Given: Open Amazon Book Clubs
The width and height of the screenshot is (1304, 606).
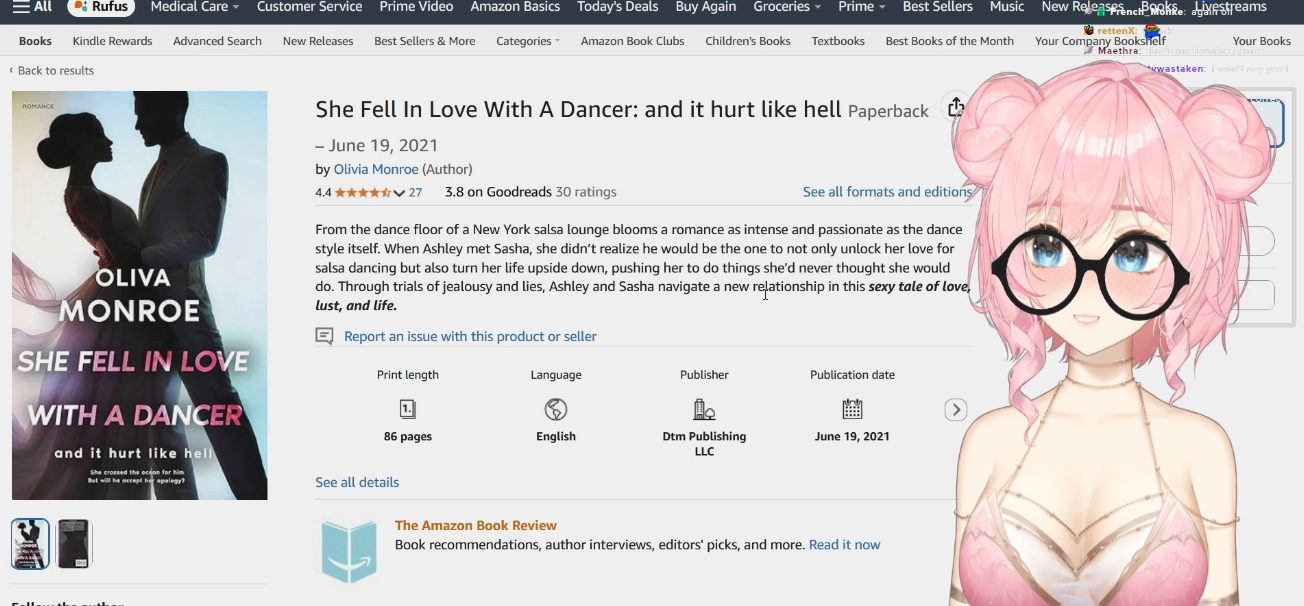Looking at the screenshot, I should pyautogui.click(x=633, y=41).
